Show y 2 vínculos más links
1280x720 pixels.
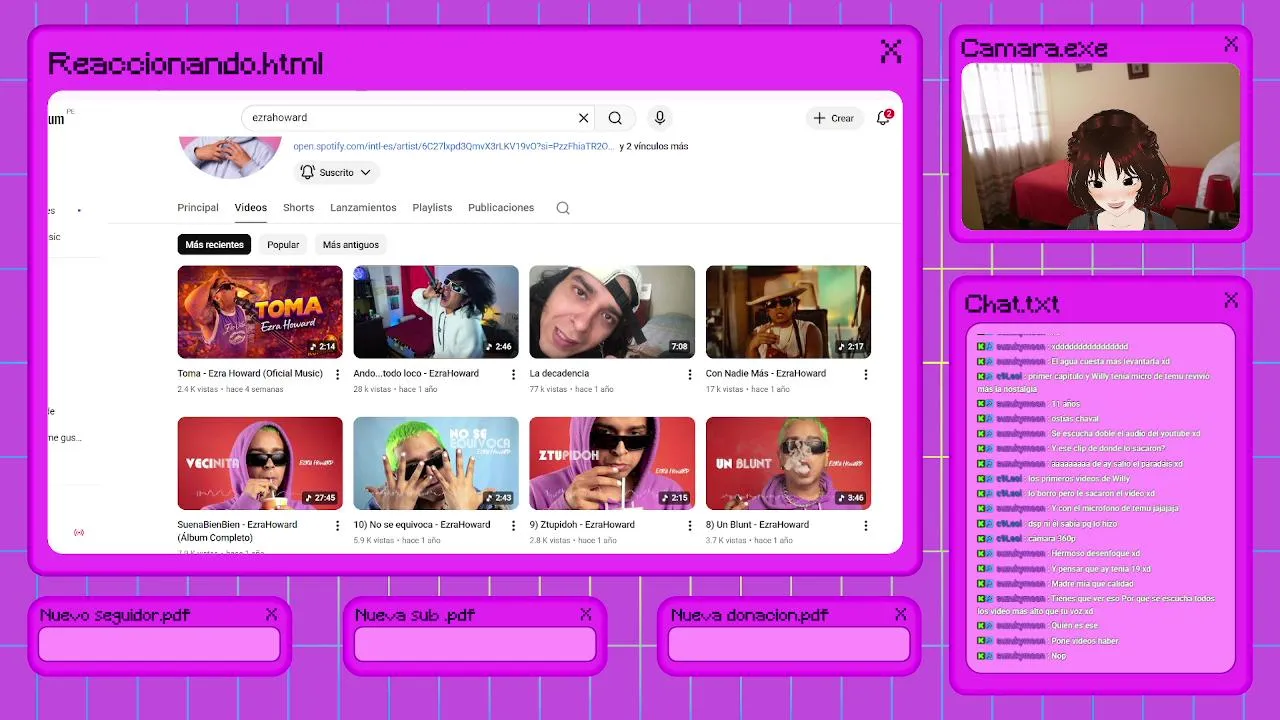coord(654,146)
